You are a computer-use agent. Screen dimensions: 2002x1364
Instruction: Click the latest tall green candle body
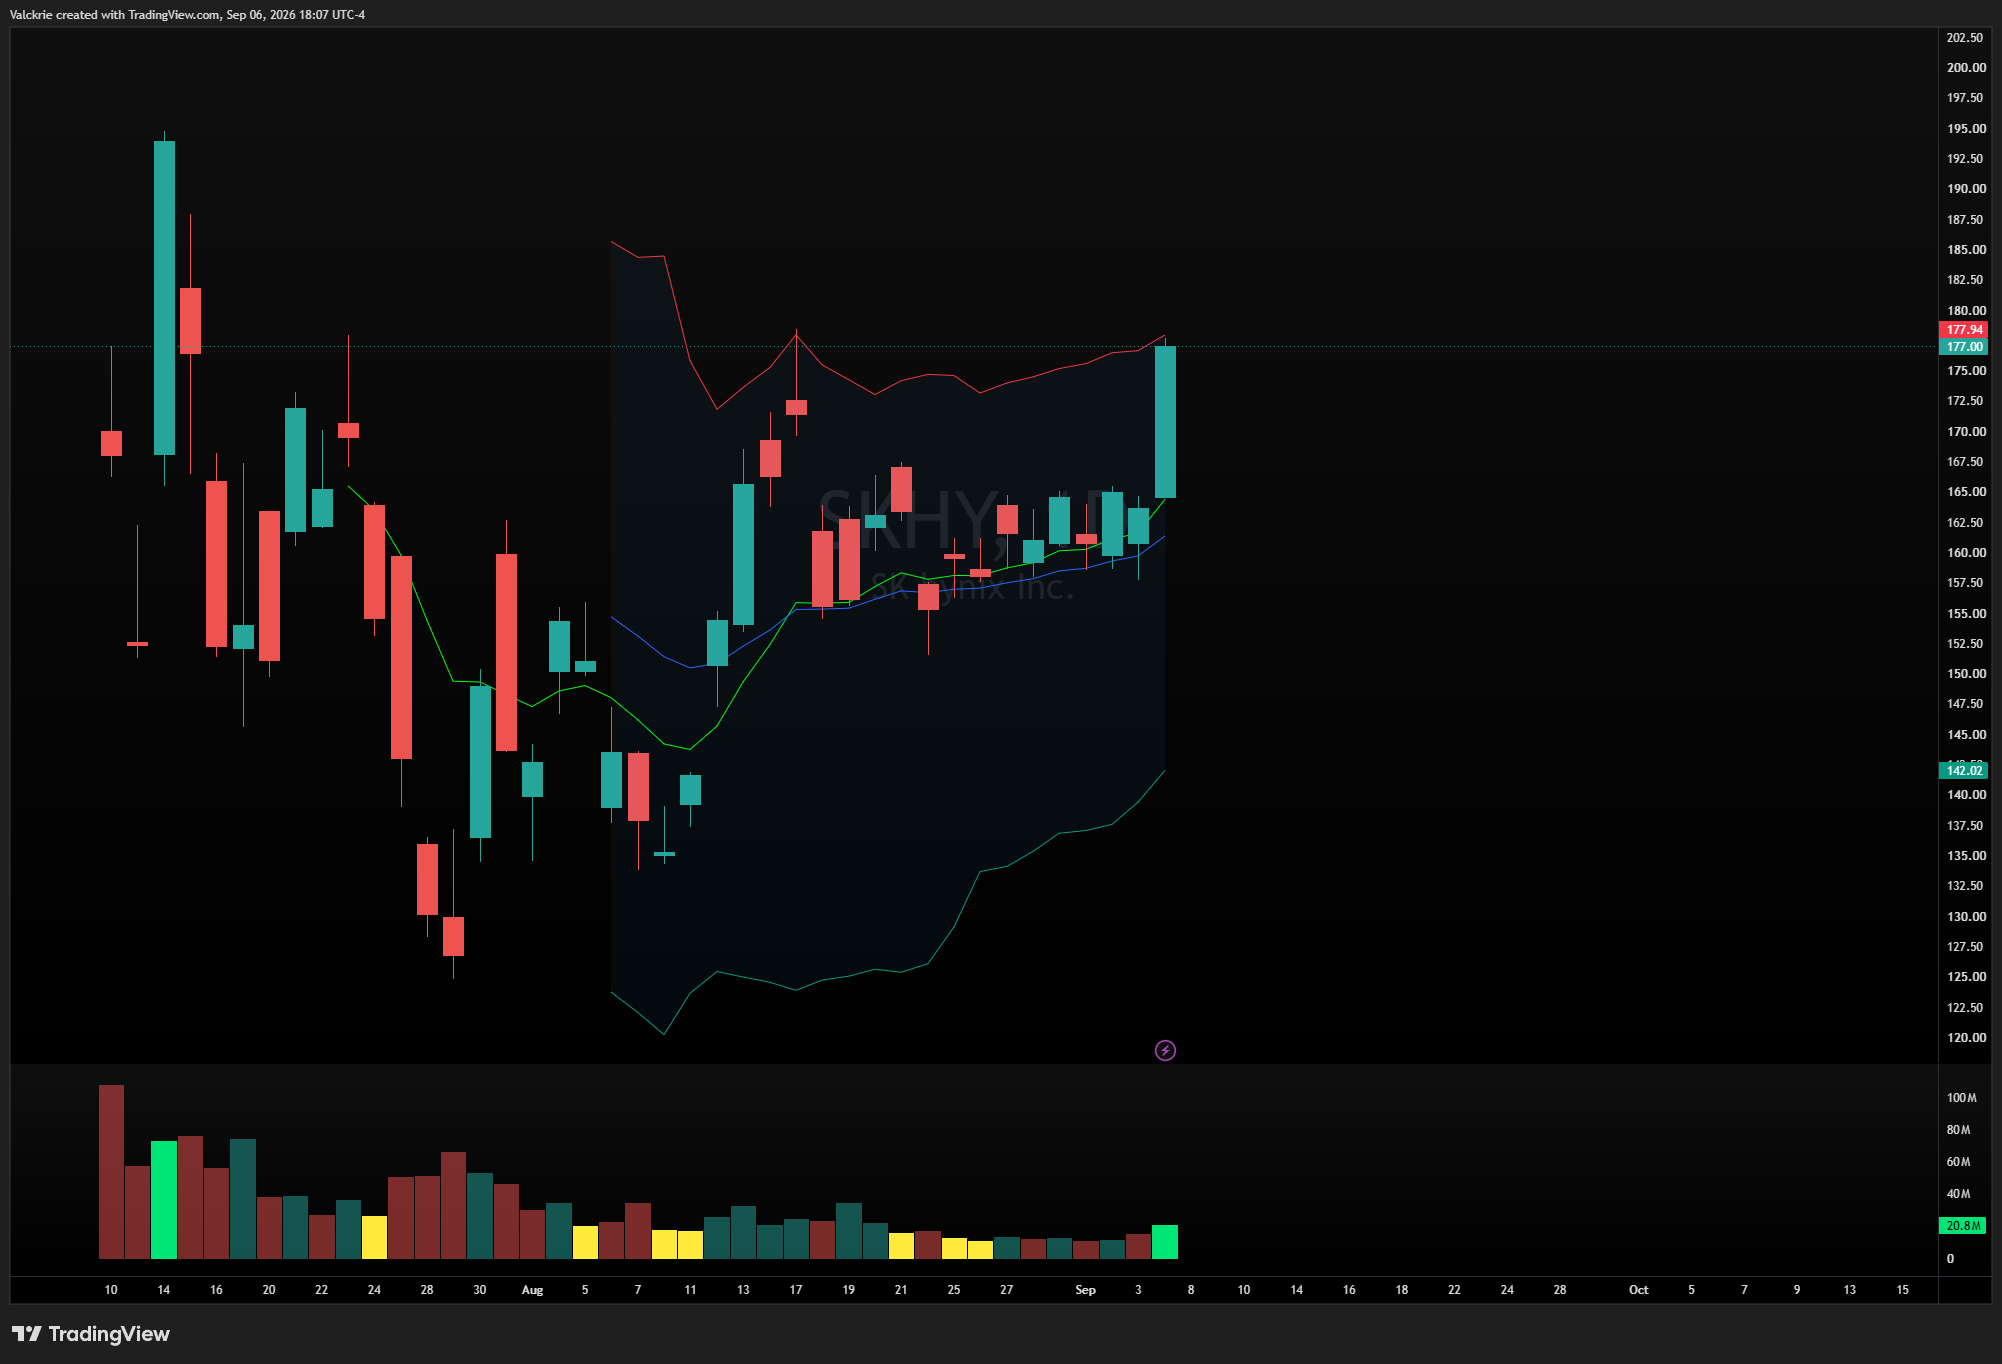click(1165, 422)
